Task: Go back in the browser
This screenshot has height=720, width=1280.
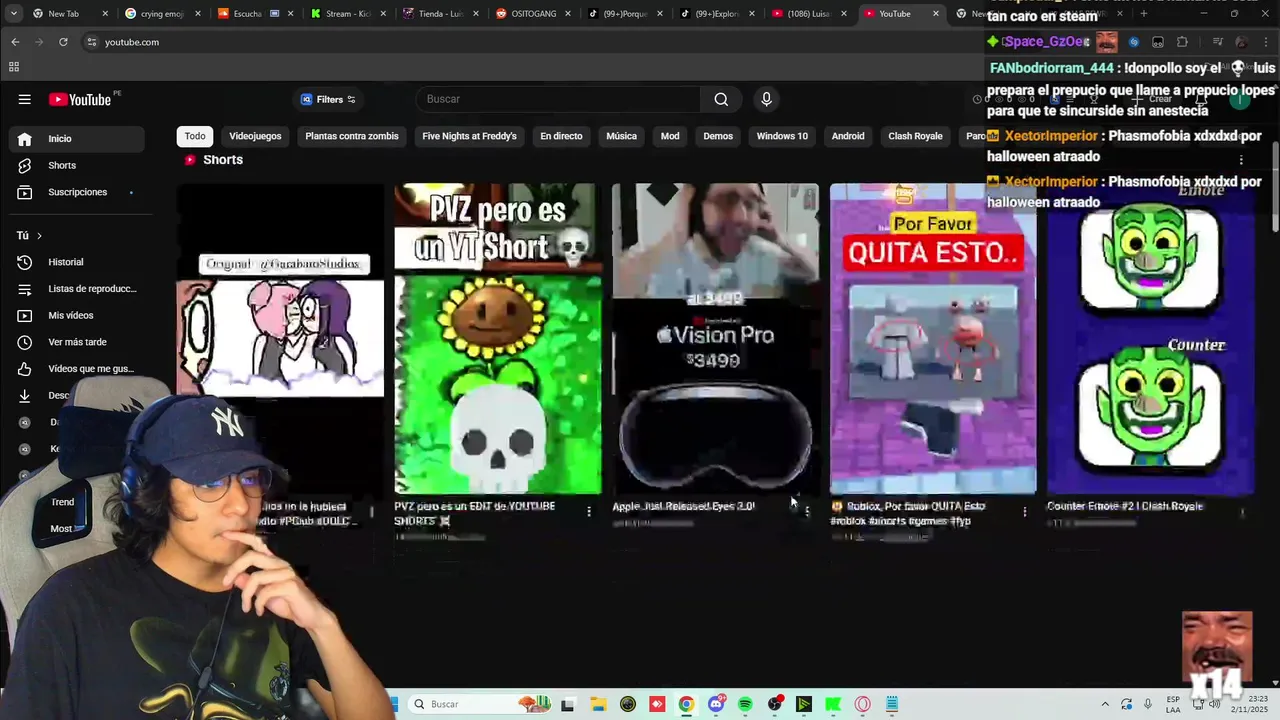Action: (x=15, y=42)
